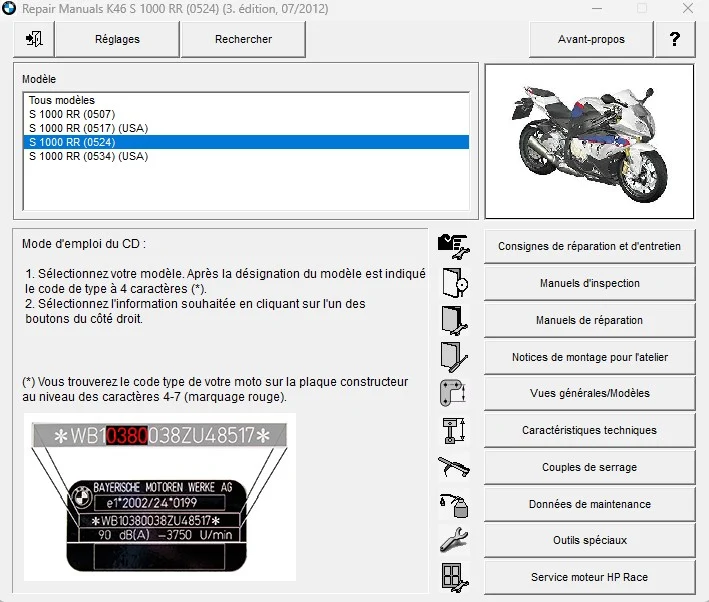This screenshot has height=602, width=709.
Task: Click the BMW logo in the title bar
Action: (x=9, y=8)
